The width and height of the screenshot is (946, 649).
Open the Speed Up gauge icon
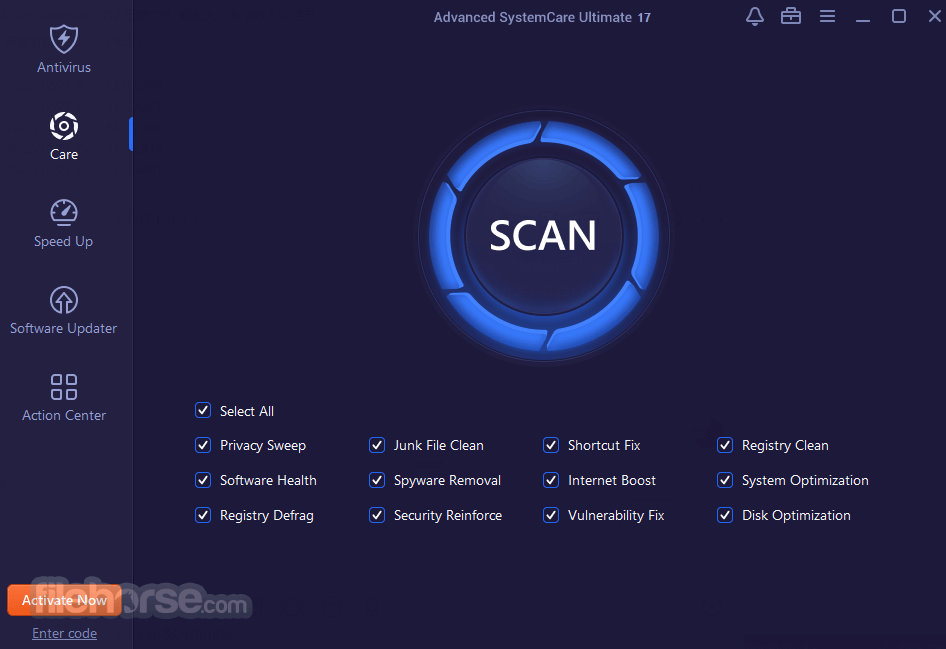tap(64, 212)
